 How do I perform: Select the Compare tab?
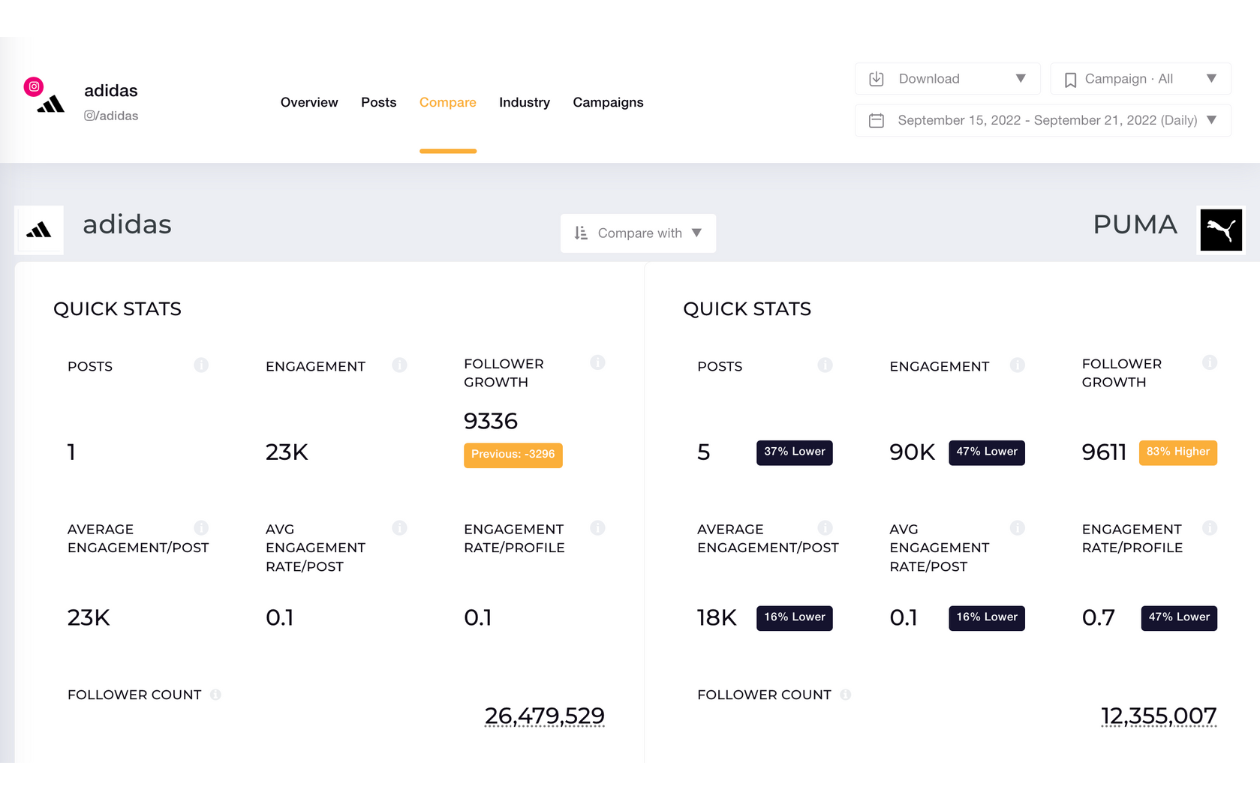(x=448, y=102)
